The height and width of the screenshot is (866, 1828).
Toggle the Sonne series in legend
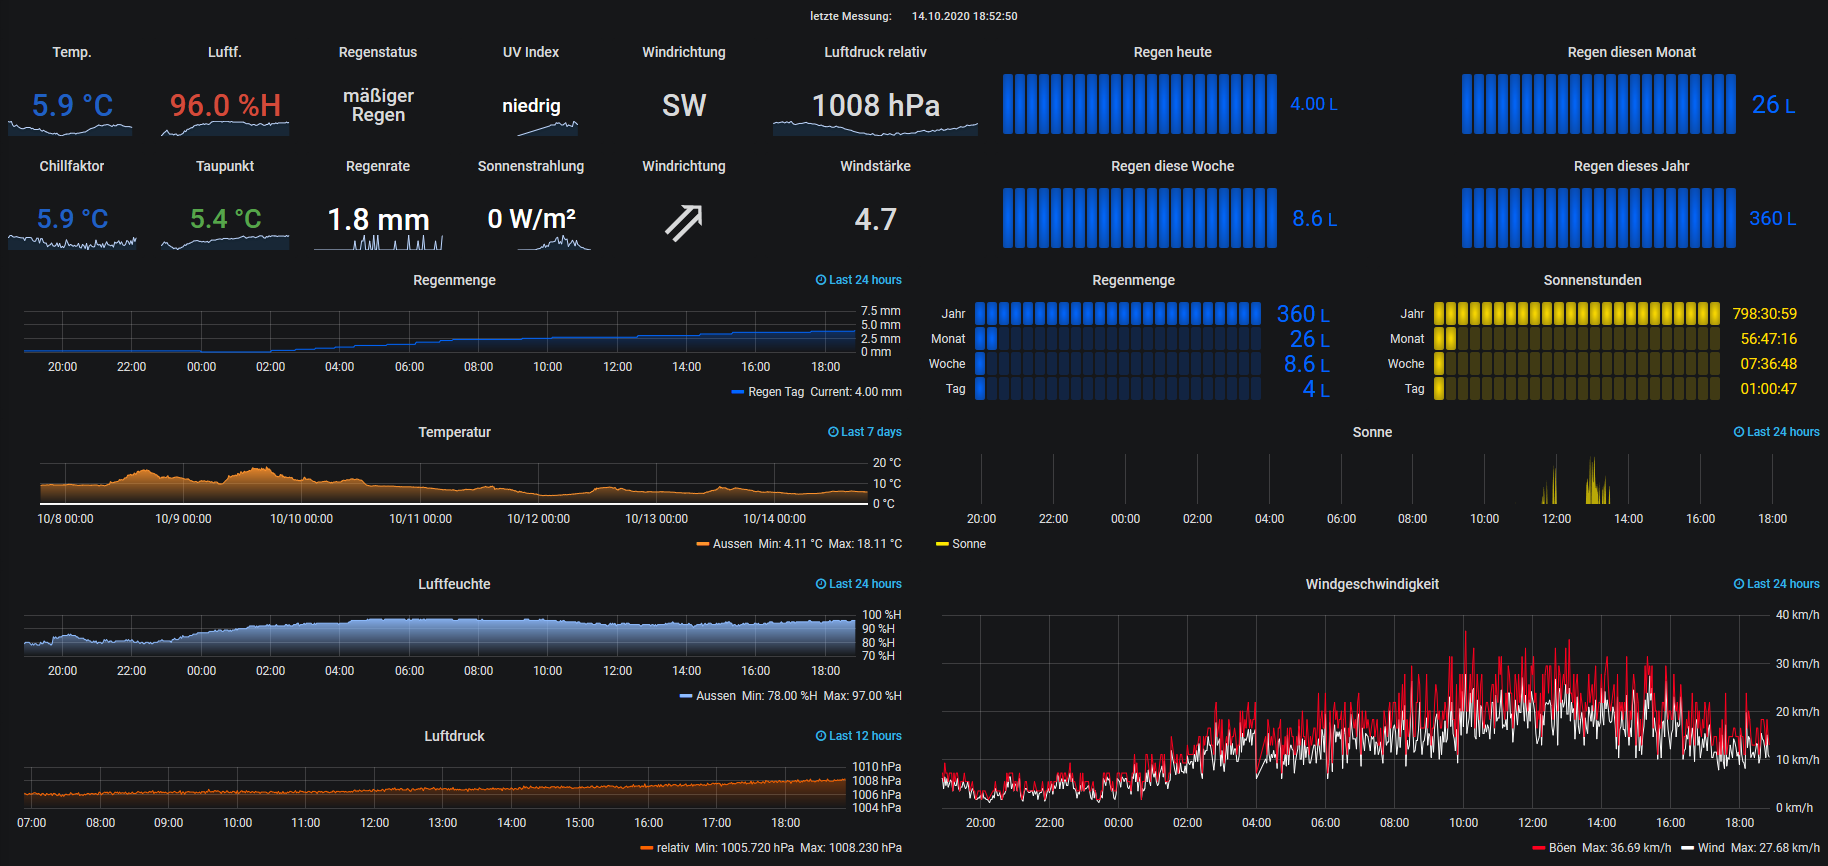[969, 544]
